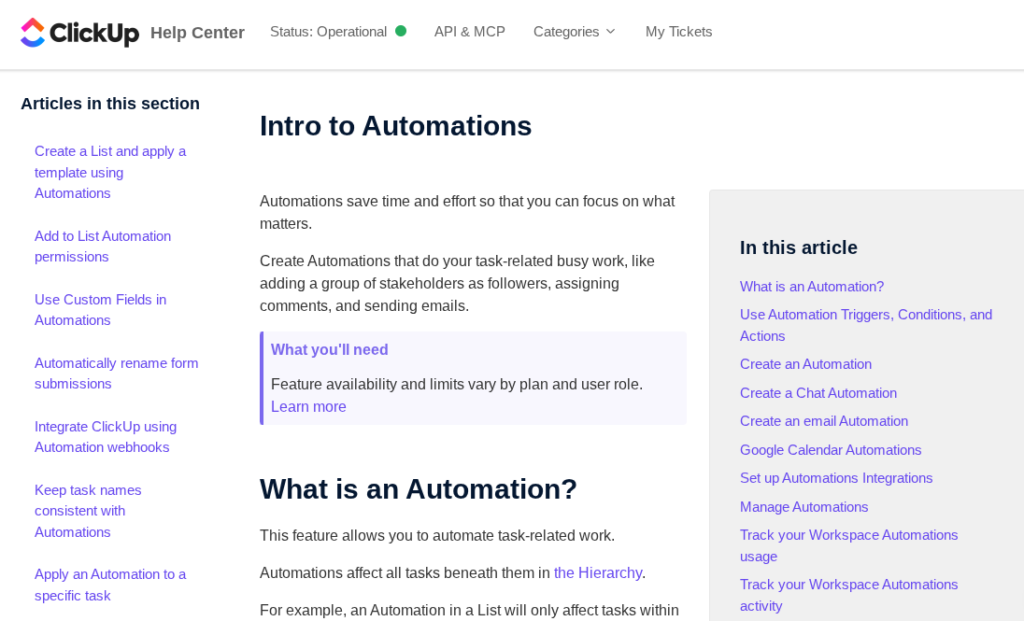Open the Help Center home link

pos(197,32)
